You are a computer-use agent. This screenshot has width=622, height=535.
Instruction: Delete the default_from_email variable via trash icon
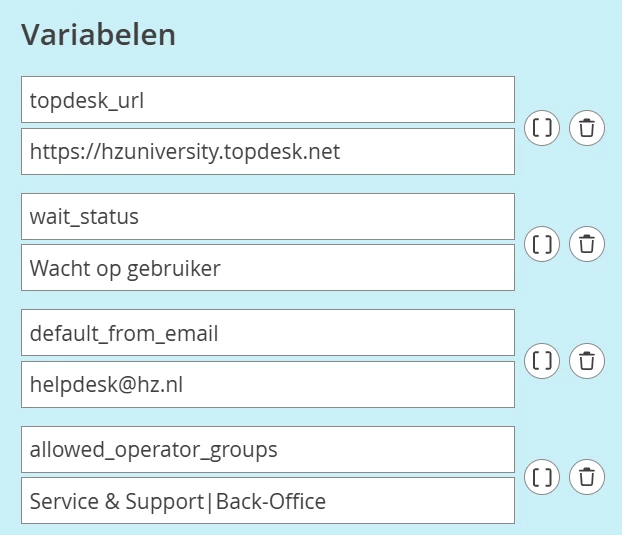click(x=587, y=361)
